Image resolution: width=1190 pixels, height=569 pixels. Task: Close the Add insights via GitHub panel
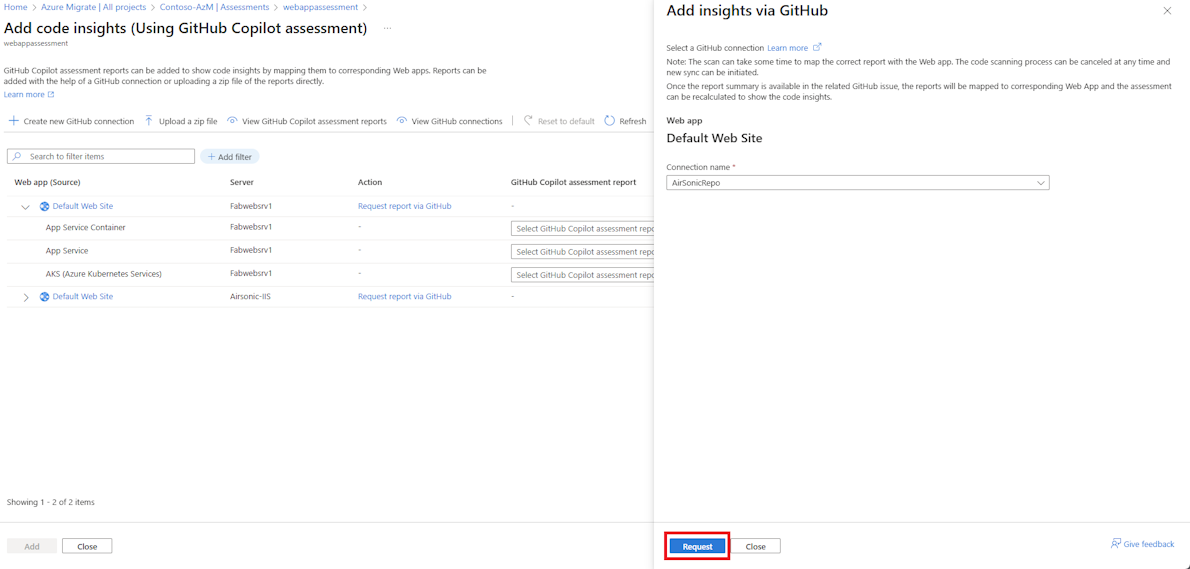[x=1167, y=11]
